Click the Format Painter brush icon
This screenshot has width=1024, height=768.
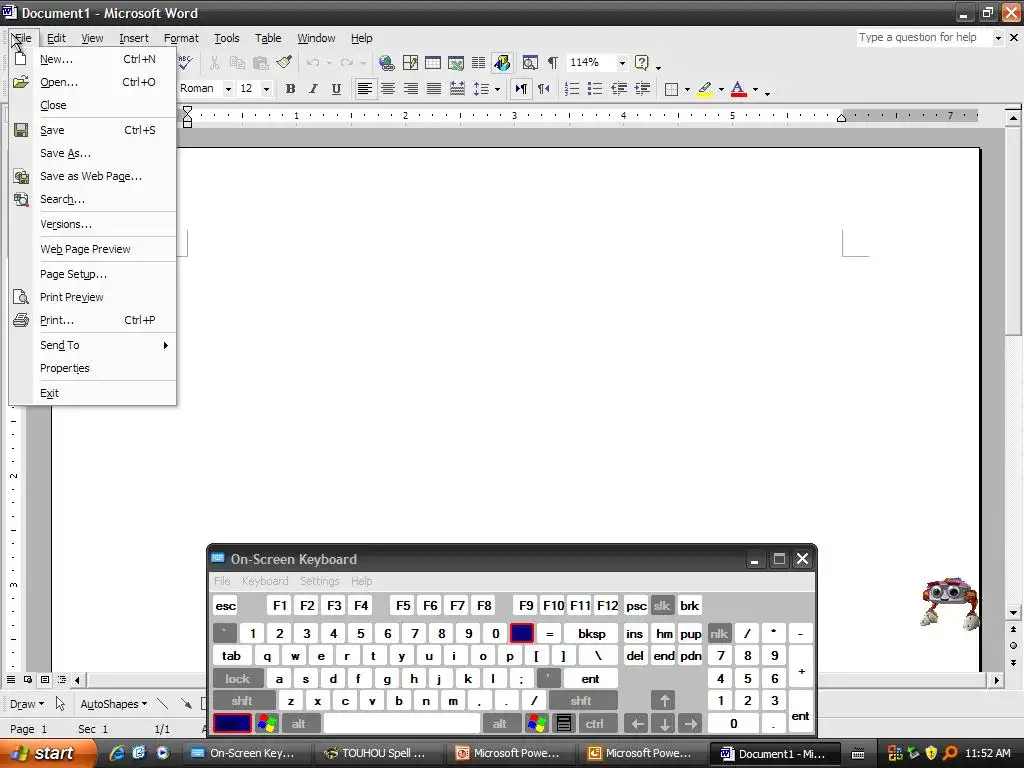coord(284,63)
